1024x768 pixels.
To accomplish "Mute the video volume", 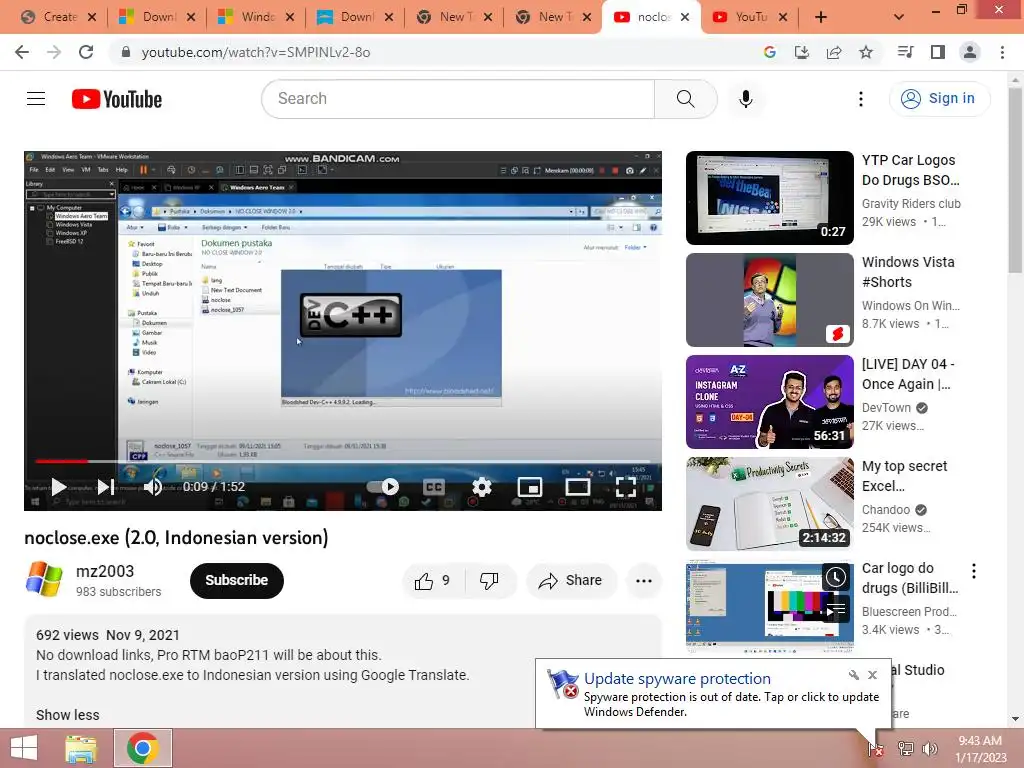I will click(x=152, y=487).
